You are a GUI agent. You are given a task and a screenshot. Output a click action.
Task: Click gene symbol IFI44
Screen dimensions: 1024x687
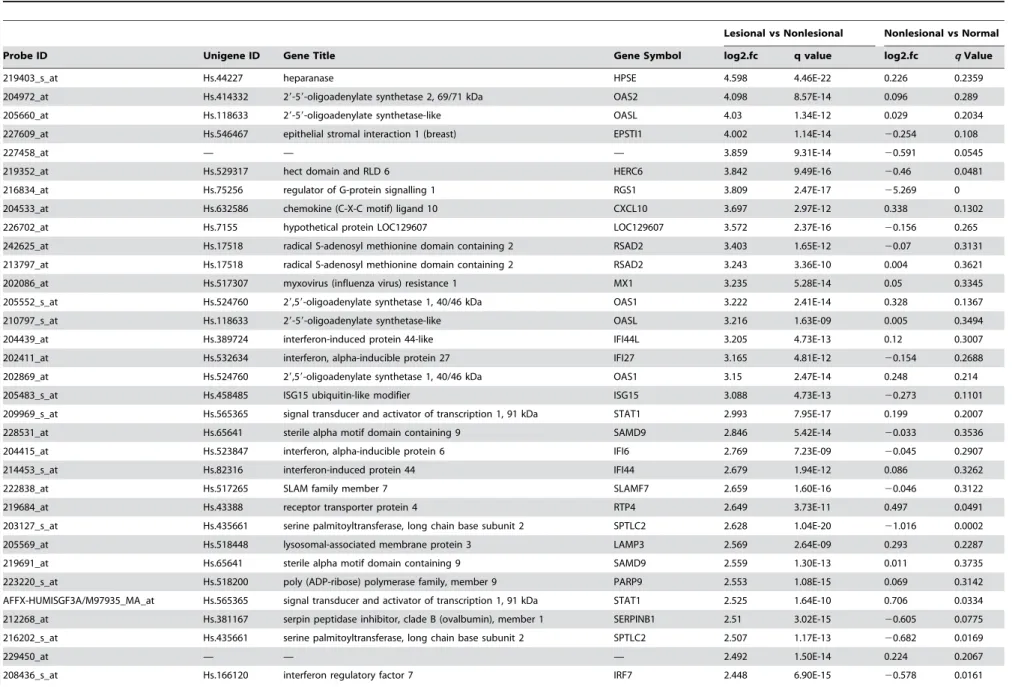624,470
